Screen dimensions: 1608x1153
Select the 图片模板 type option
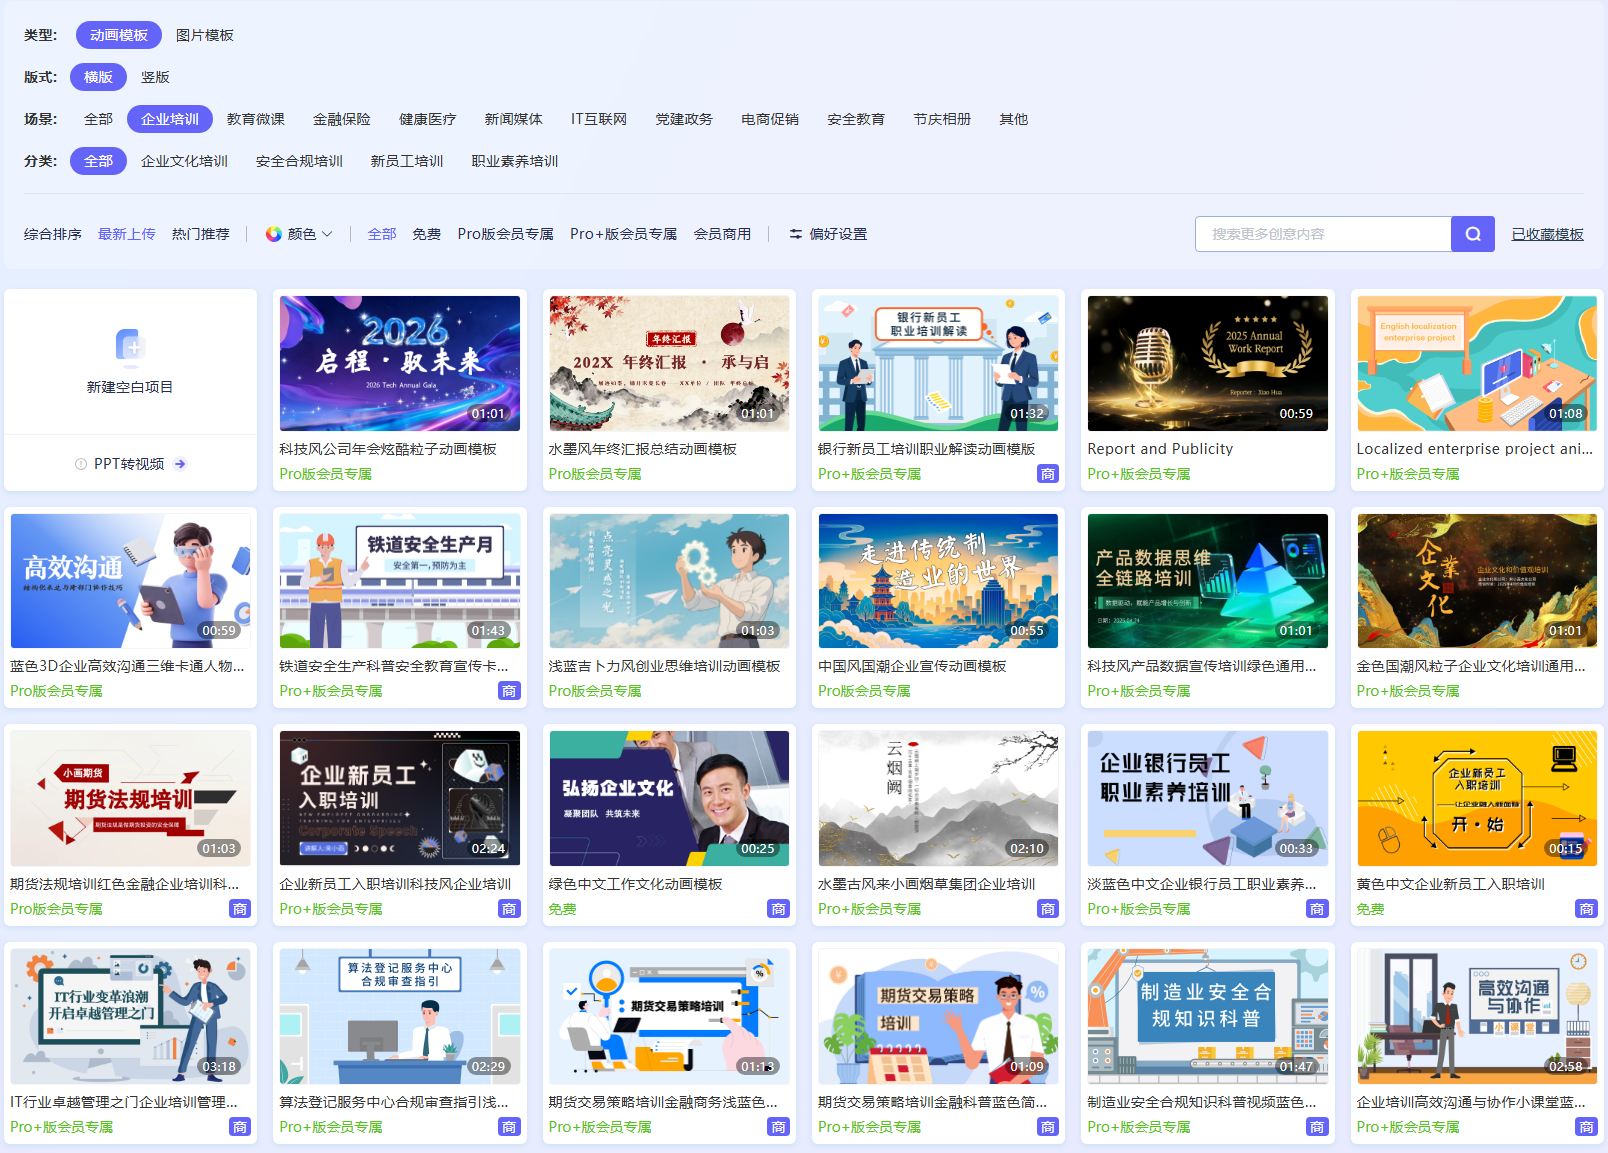pyautogui.click(x=205, y=35)
